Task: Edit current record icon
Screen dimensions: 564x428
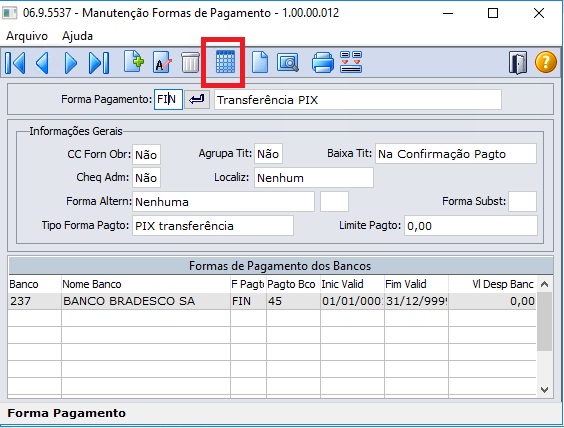Action: click(162, 63)
